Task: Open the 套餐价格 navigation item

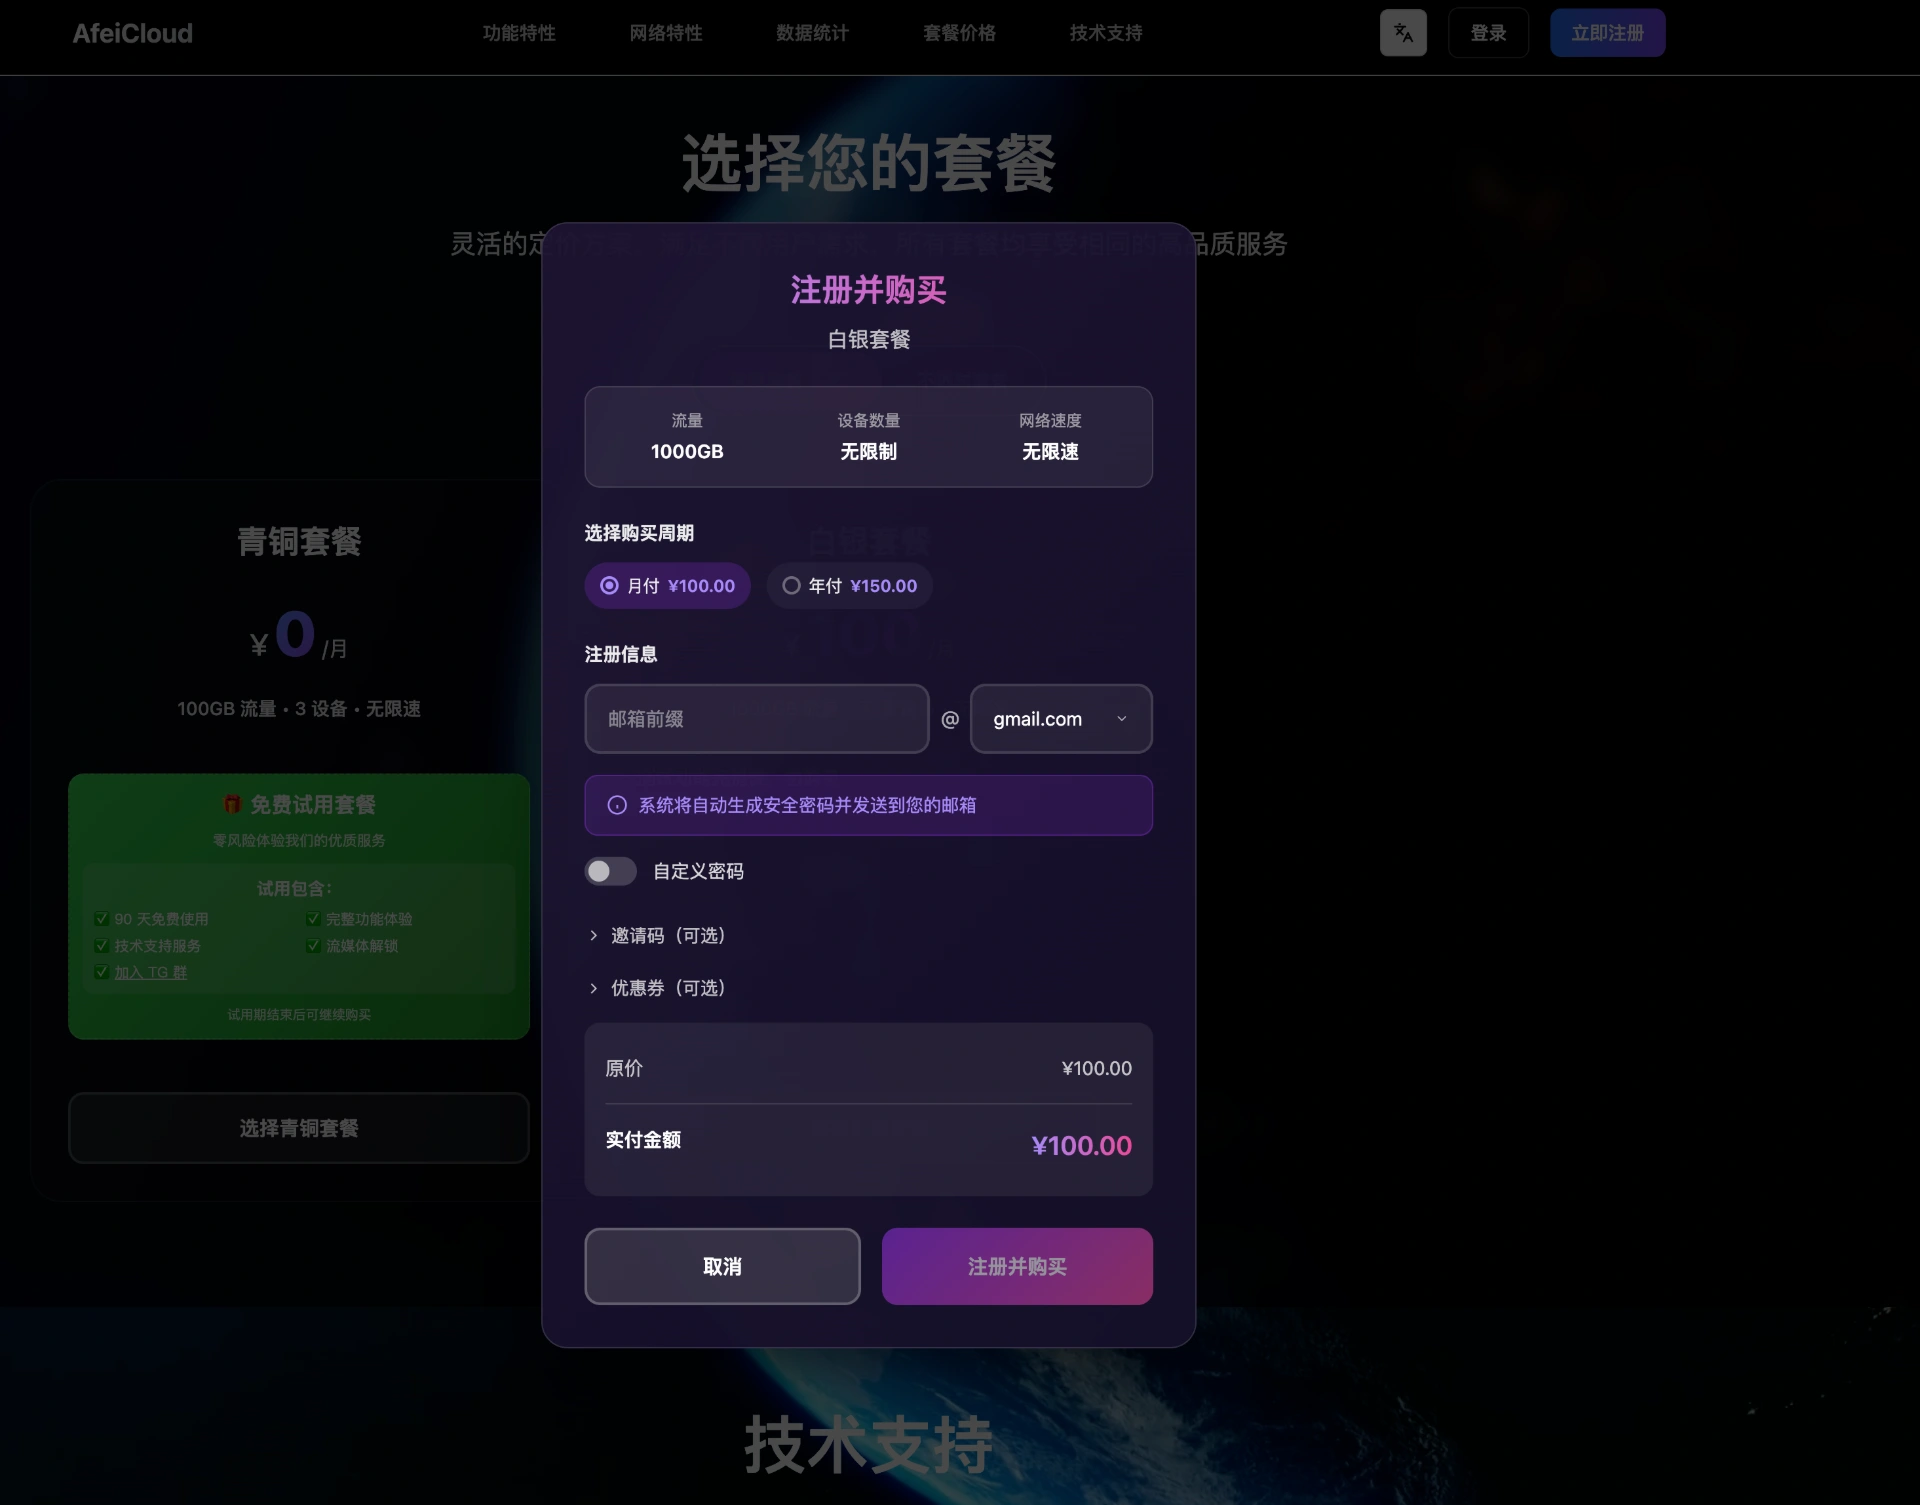Action: point(959,33)
